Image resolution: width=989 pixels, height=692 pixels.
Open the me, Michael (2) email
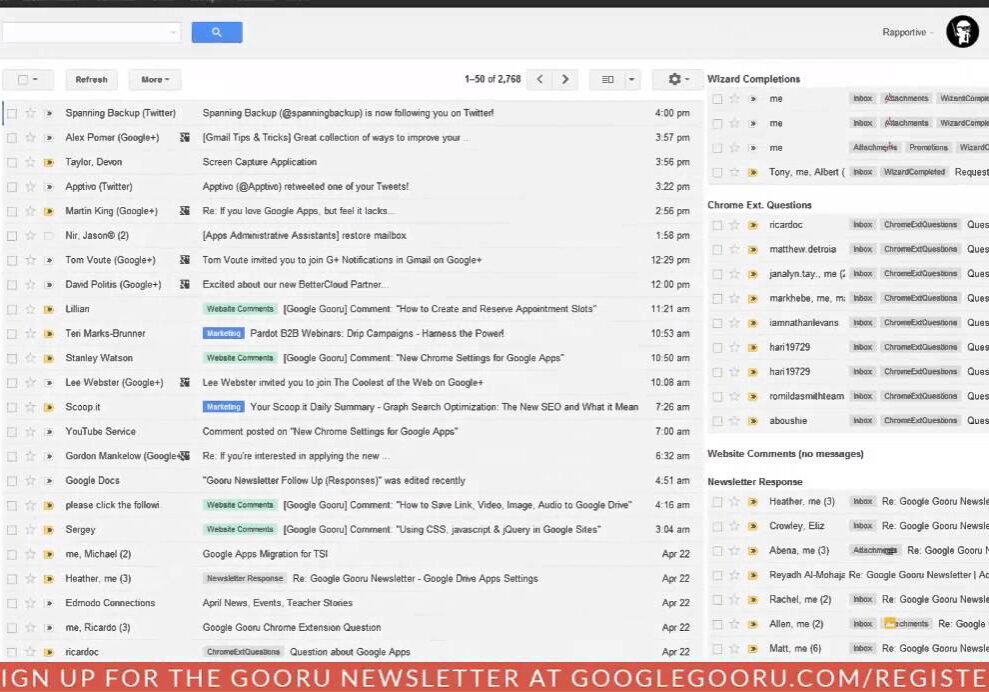click(x=353, y=554)
